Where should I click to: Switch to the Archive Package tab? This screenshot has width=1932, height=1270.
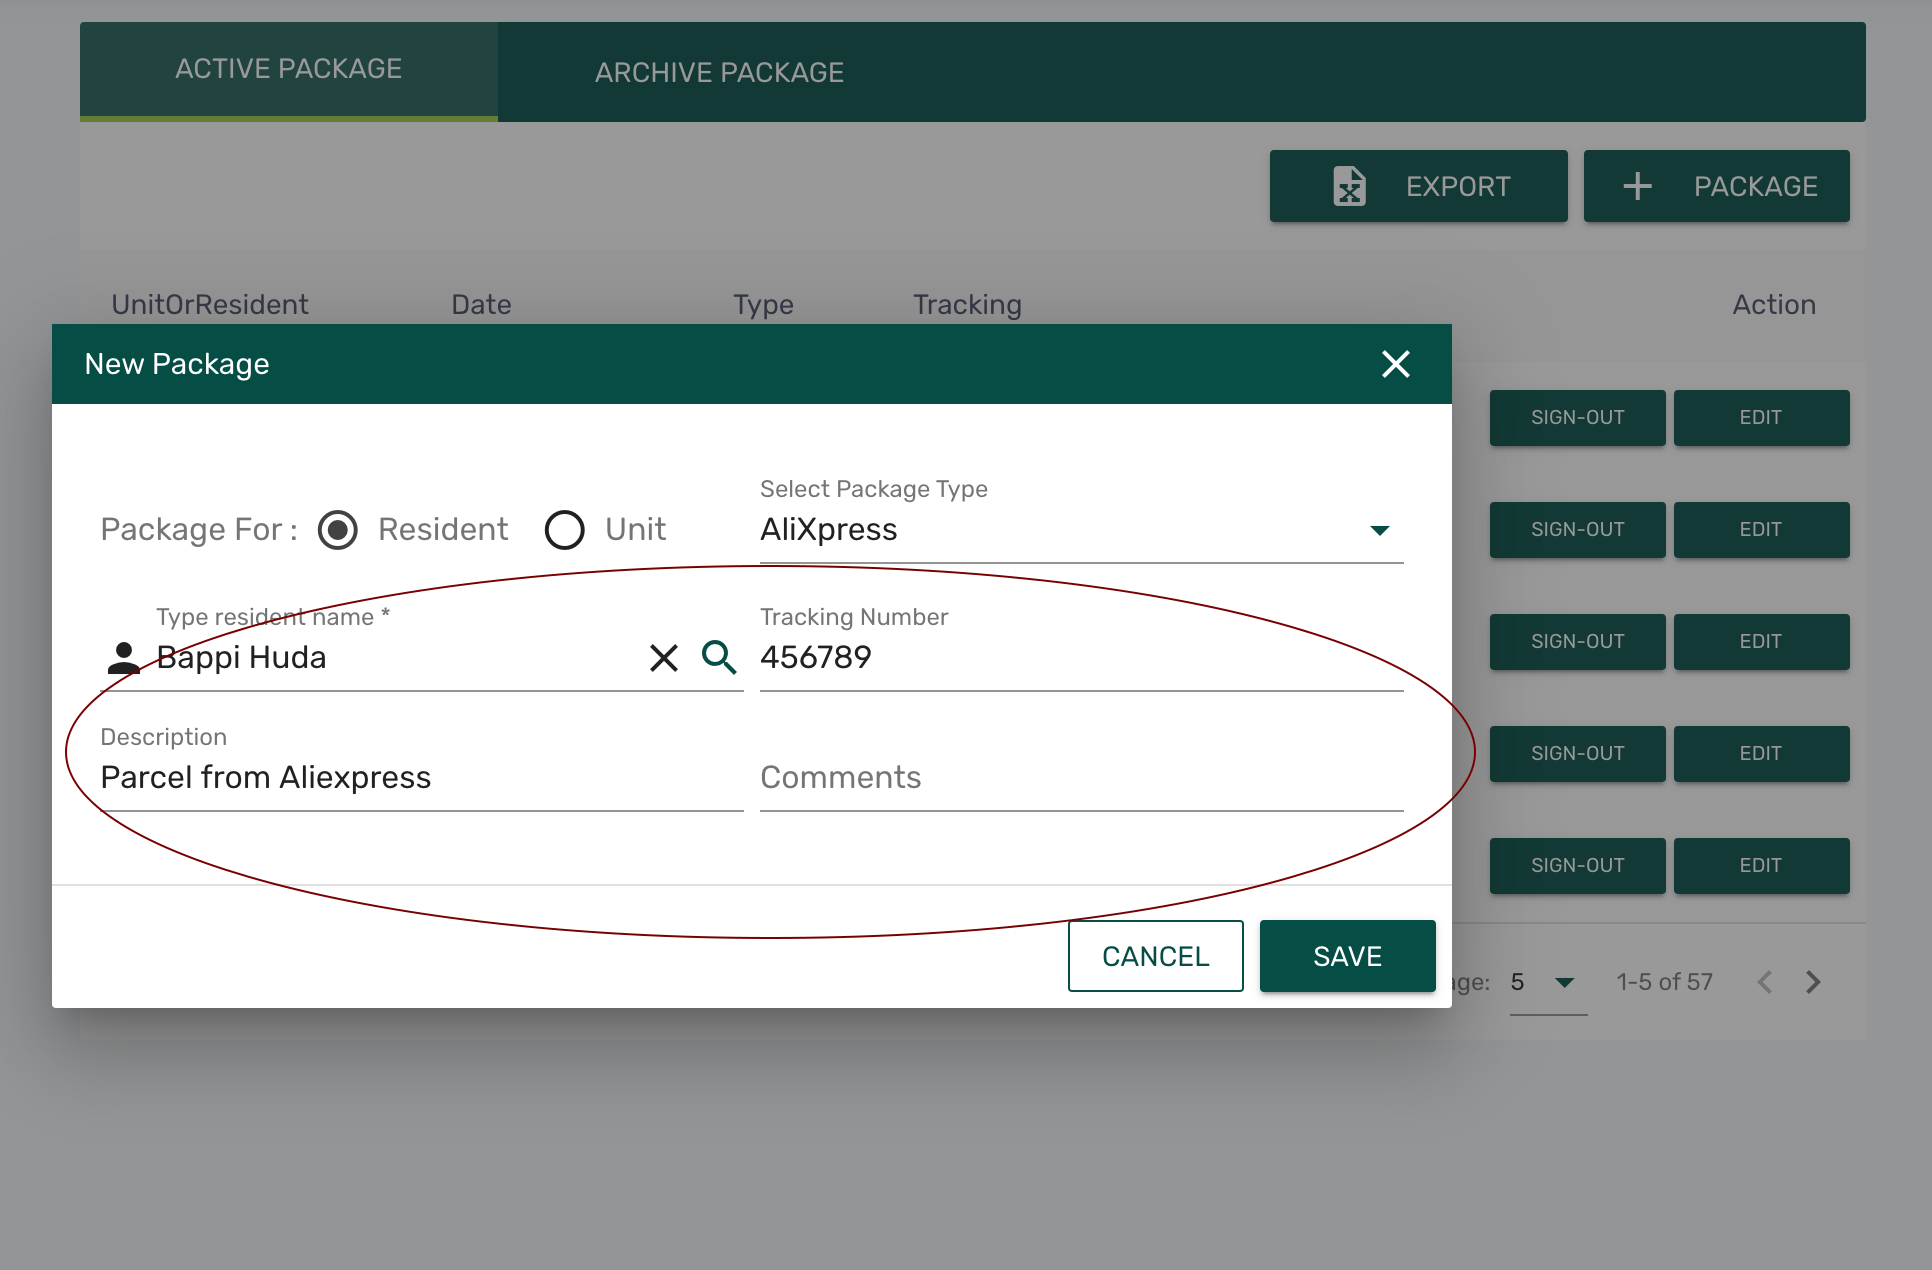(x=719, y=72)
